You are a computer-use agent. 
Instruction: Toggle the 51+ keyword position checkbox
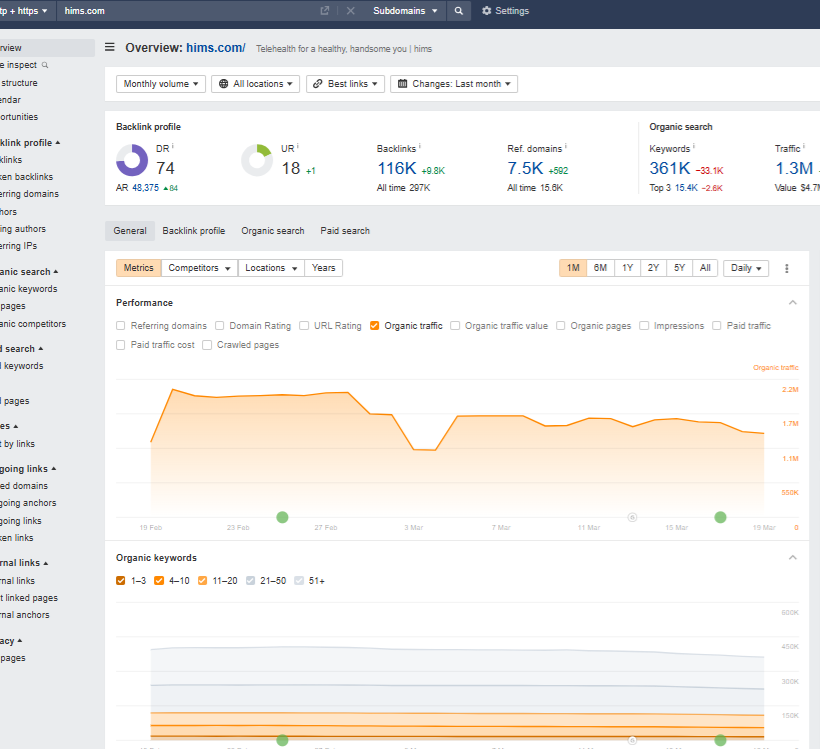click(299, 581)
